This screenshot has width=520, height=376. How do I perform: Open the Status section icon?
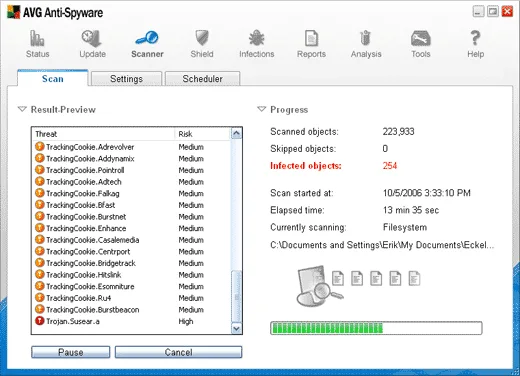point(37,38)
